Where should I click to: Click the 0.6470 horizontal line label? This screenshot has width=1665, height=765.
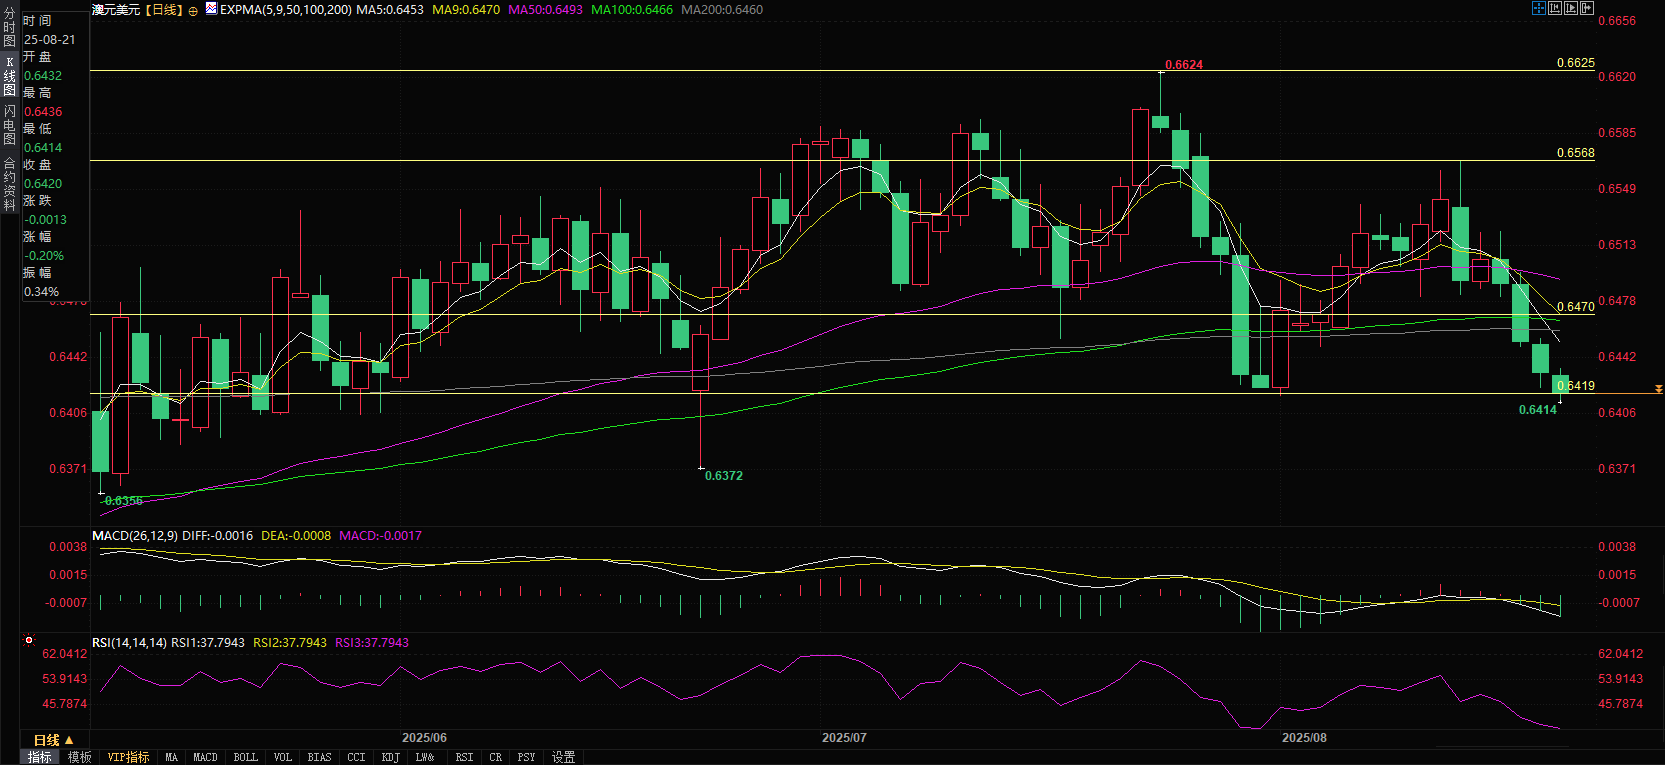click(1576, 306)
